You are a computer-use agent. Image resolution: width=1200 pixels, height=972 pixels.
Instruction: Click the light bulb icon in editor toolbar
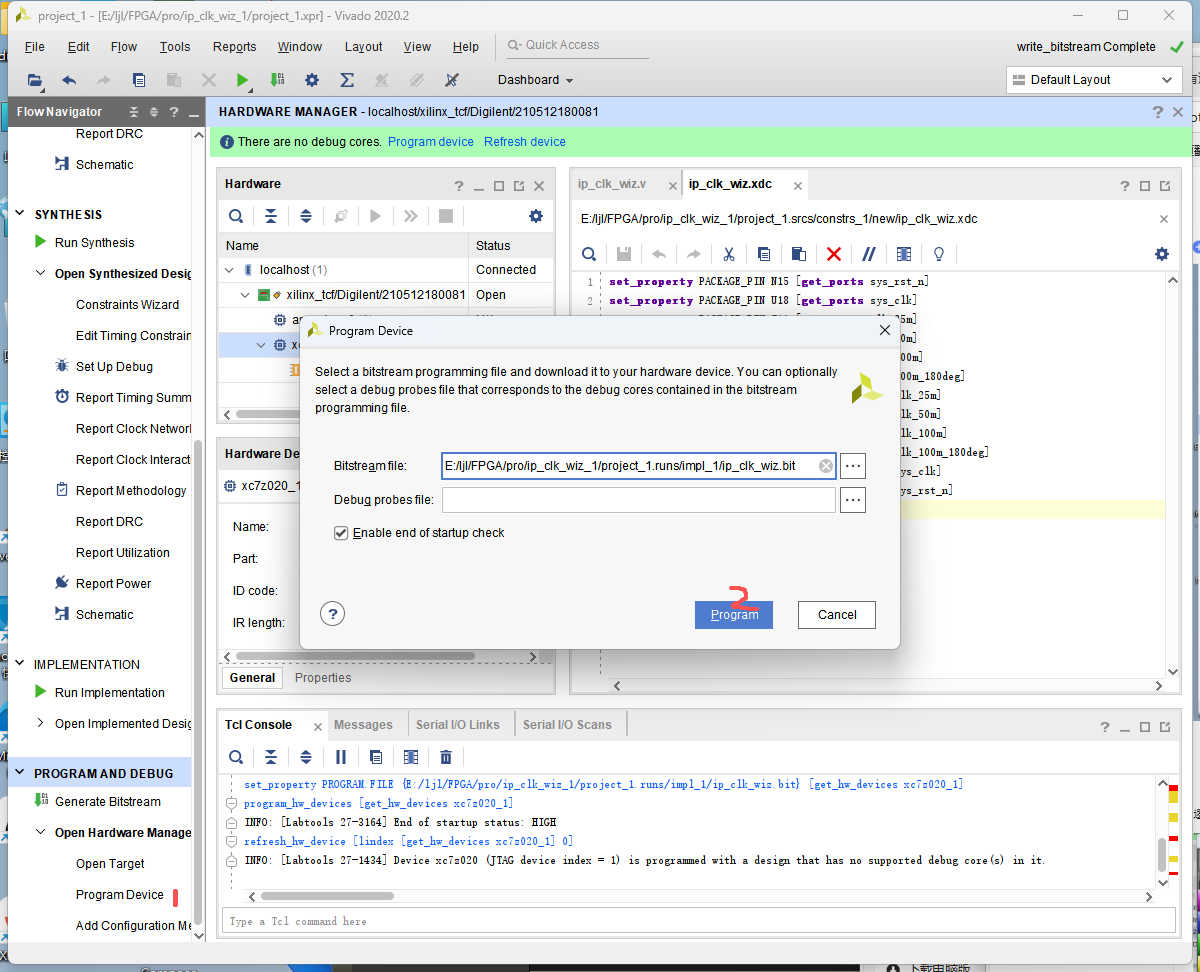click(x=939, y=254)
